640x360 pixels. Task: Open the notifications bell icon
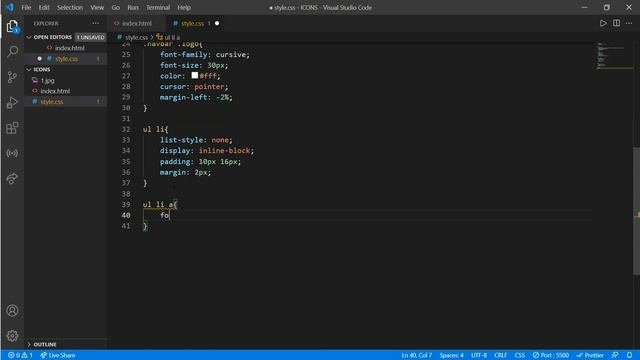(629, 355)
